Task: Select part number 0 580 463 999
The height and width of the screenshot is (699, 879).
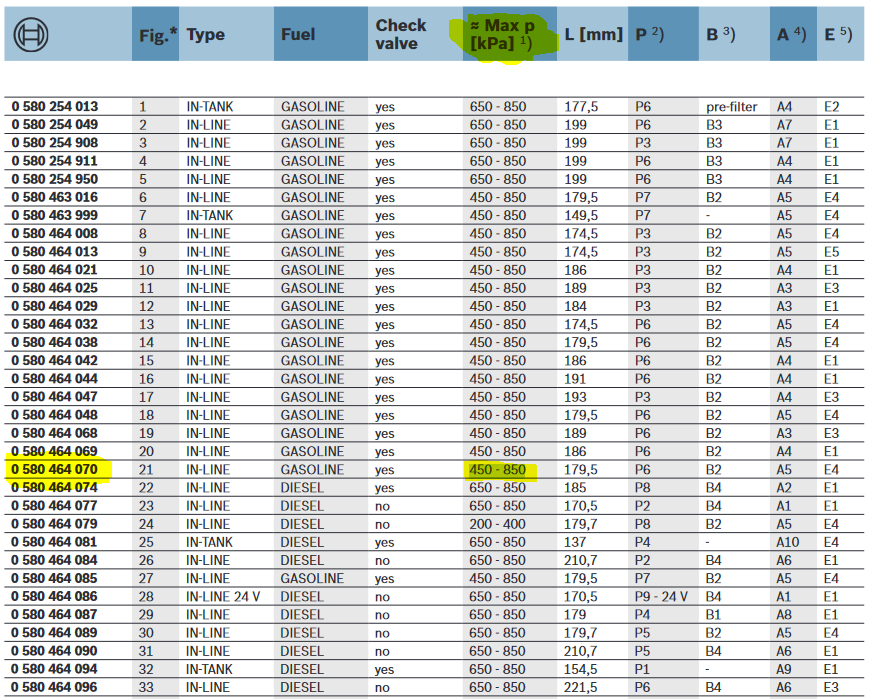Action: pos(55,216)
